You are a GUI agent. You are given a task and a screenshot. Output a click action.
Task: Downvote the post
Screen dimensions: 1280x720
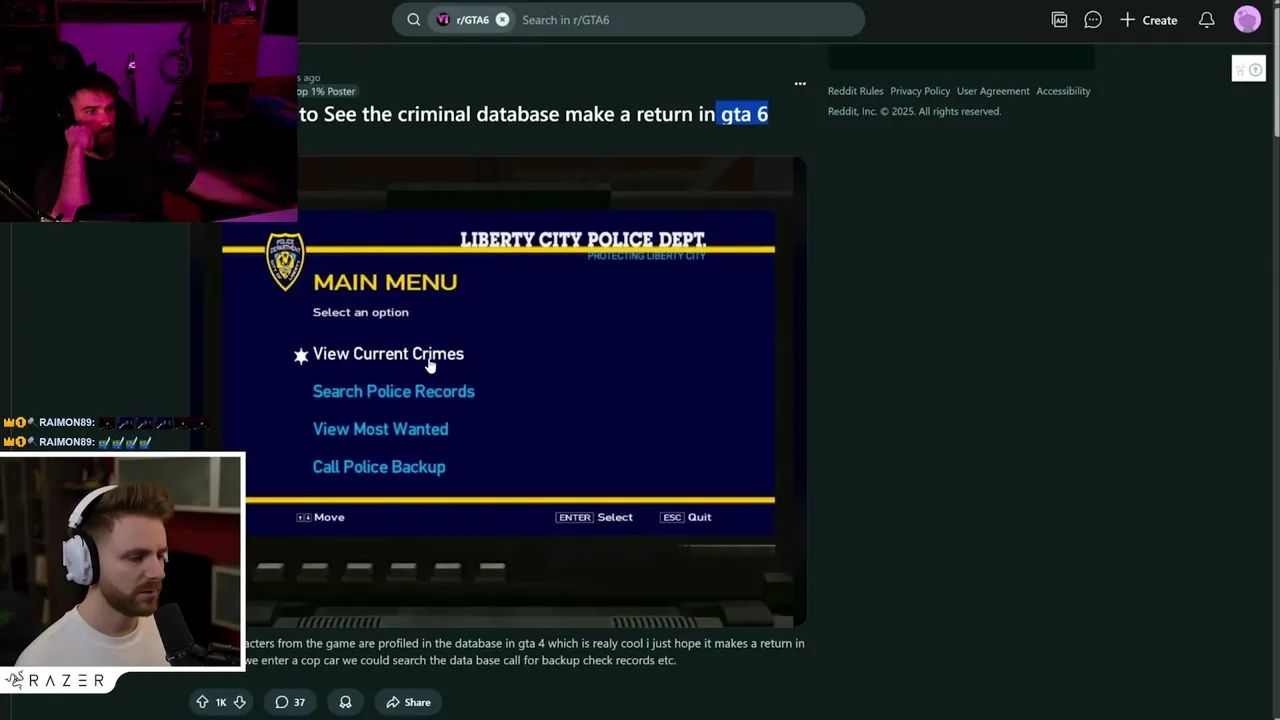pyautogui.click(x=239, y=702)
